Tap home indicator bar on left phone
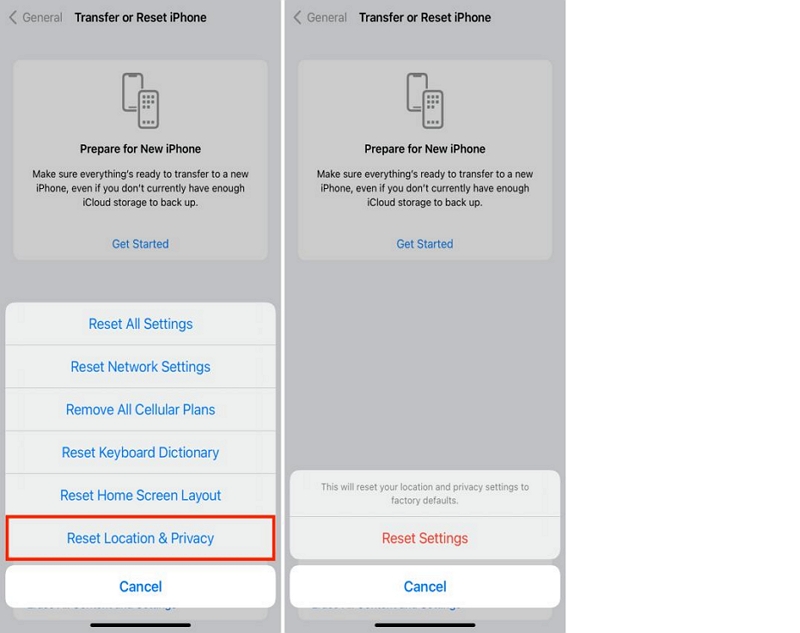Viewport: 800px width, 633px height. (x=140, y=625)
